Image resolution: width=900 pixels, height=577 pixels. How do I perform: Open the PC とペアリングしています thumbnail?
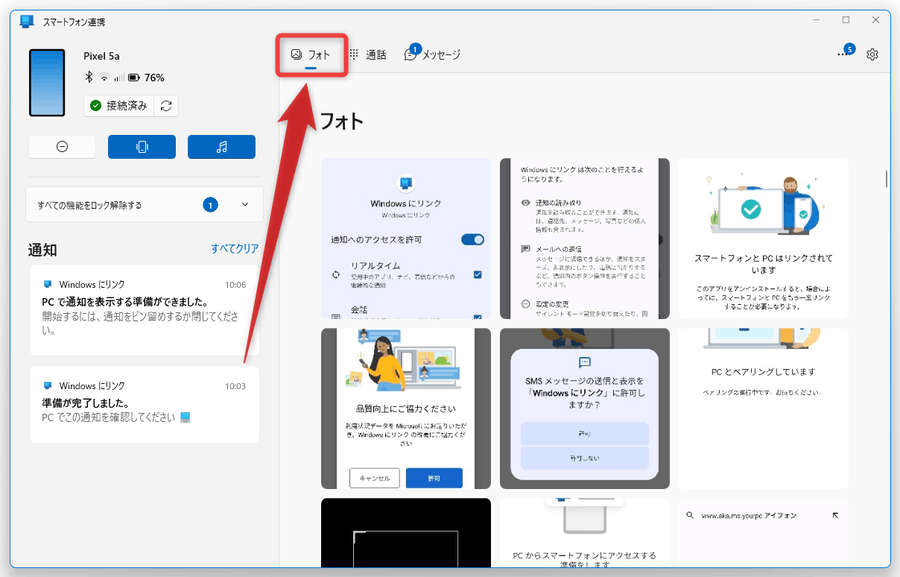[763, 408]
